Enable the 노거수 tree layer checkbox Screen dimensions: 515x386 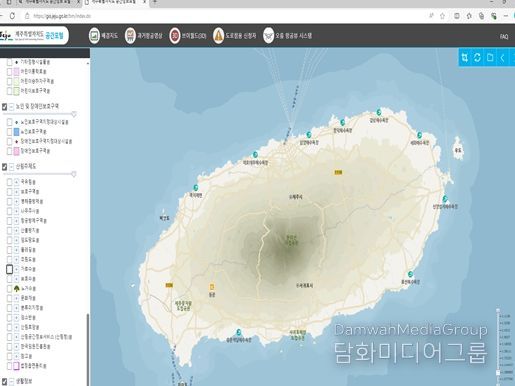pos(9,288)
